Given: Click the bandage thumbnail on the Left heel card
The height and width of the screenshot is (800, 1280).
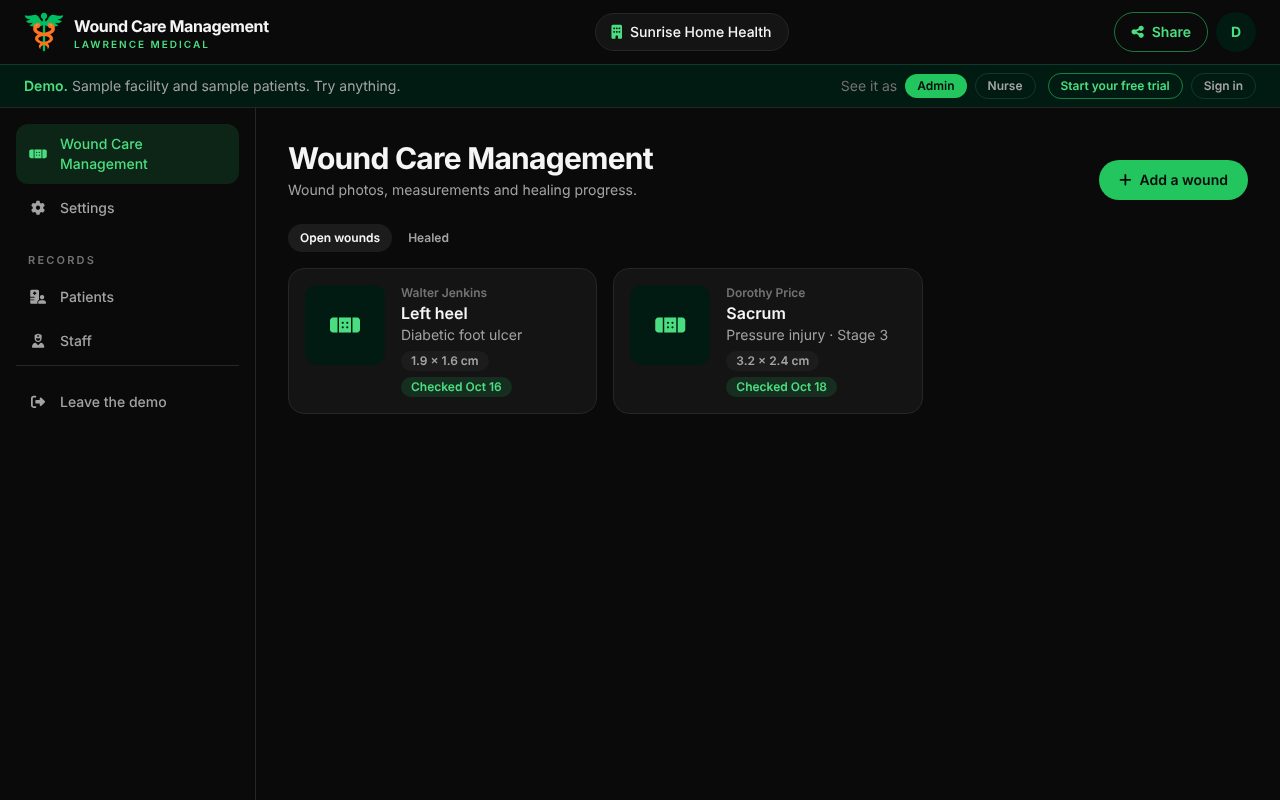Looking at the screenshot, I should coord(345,325).
